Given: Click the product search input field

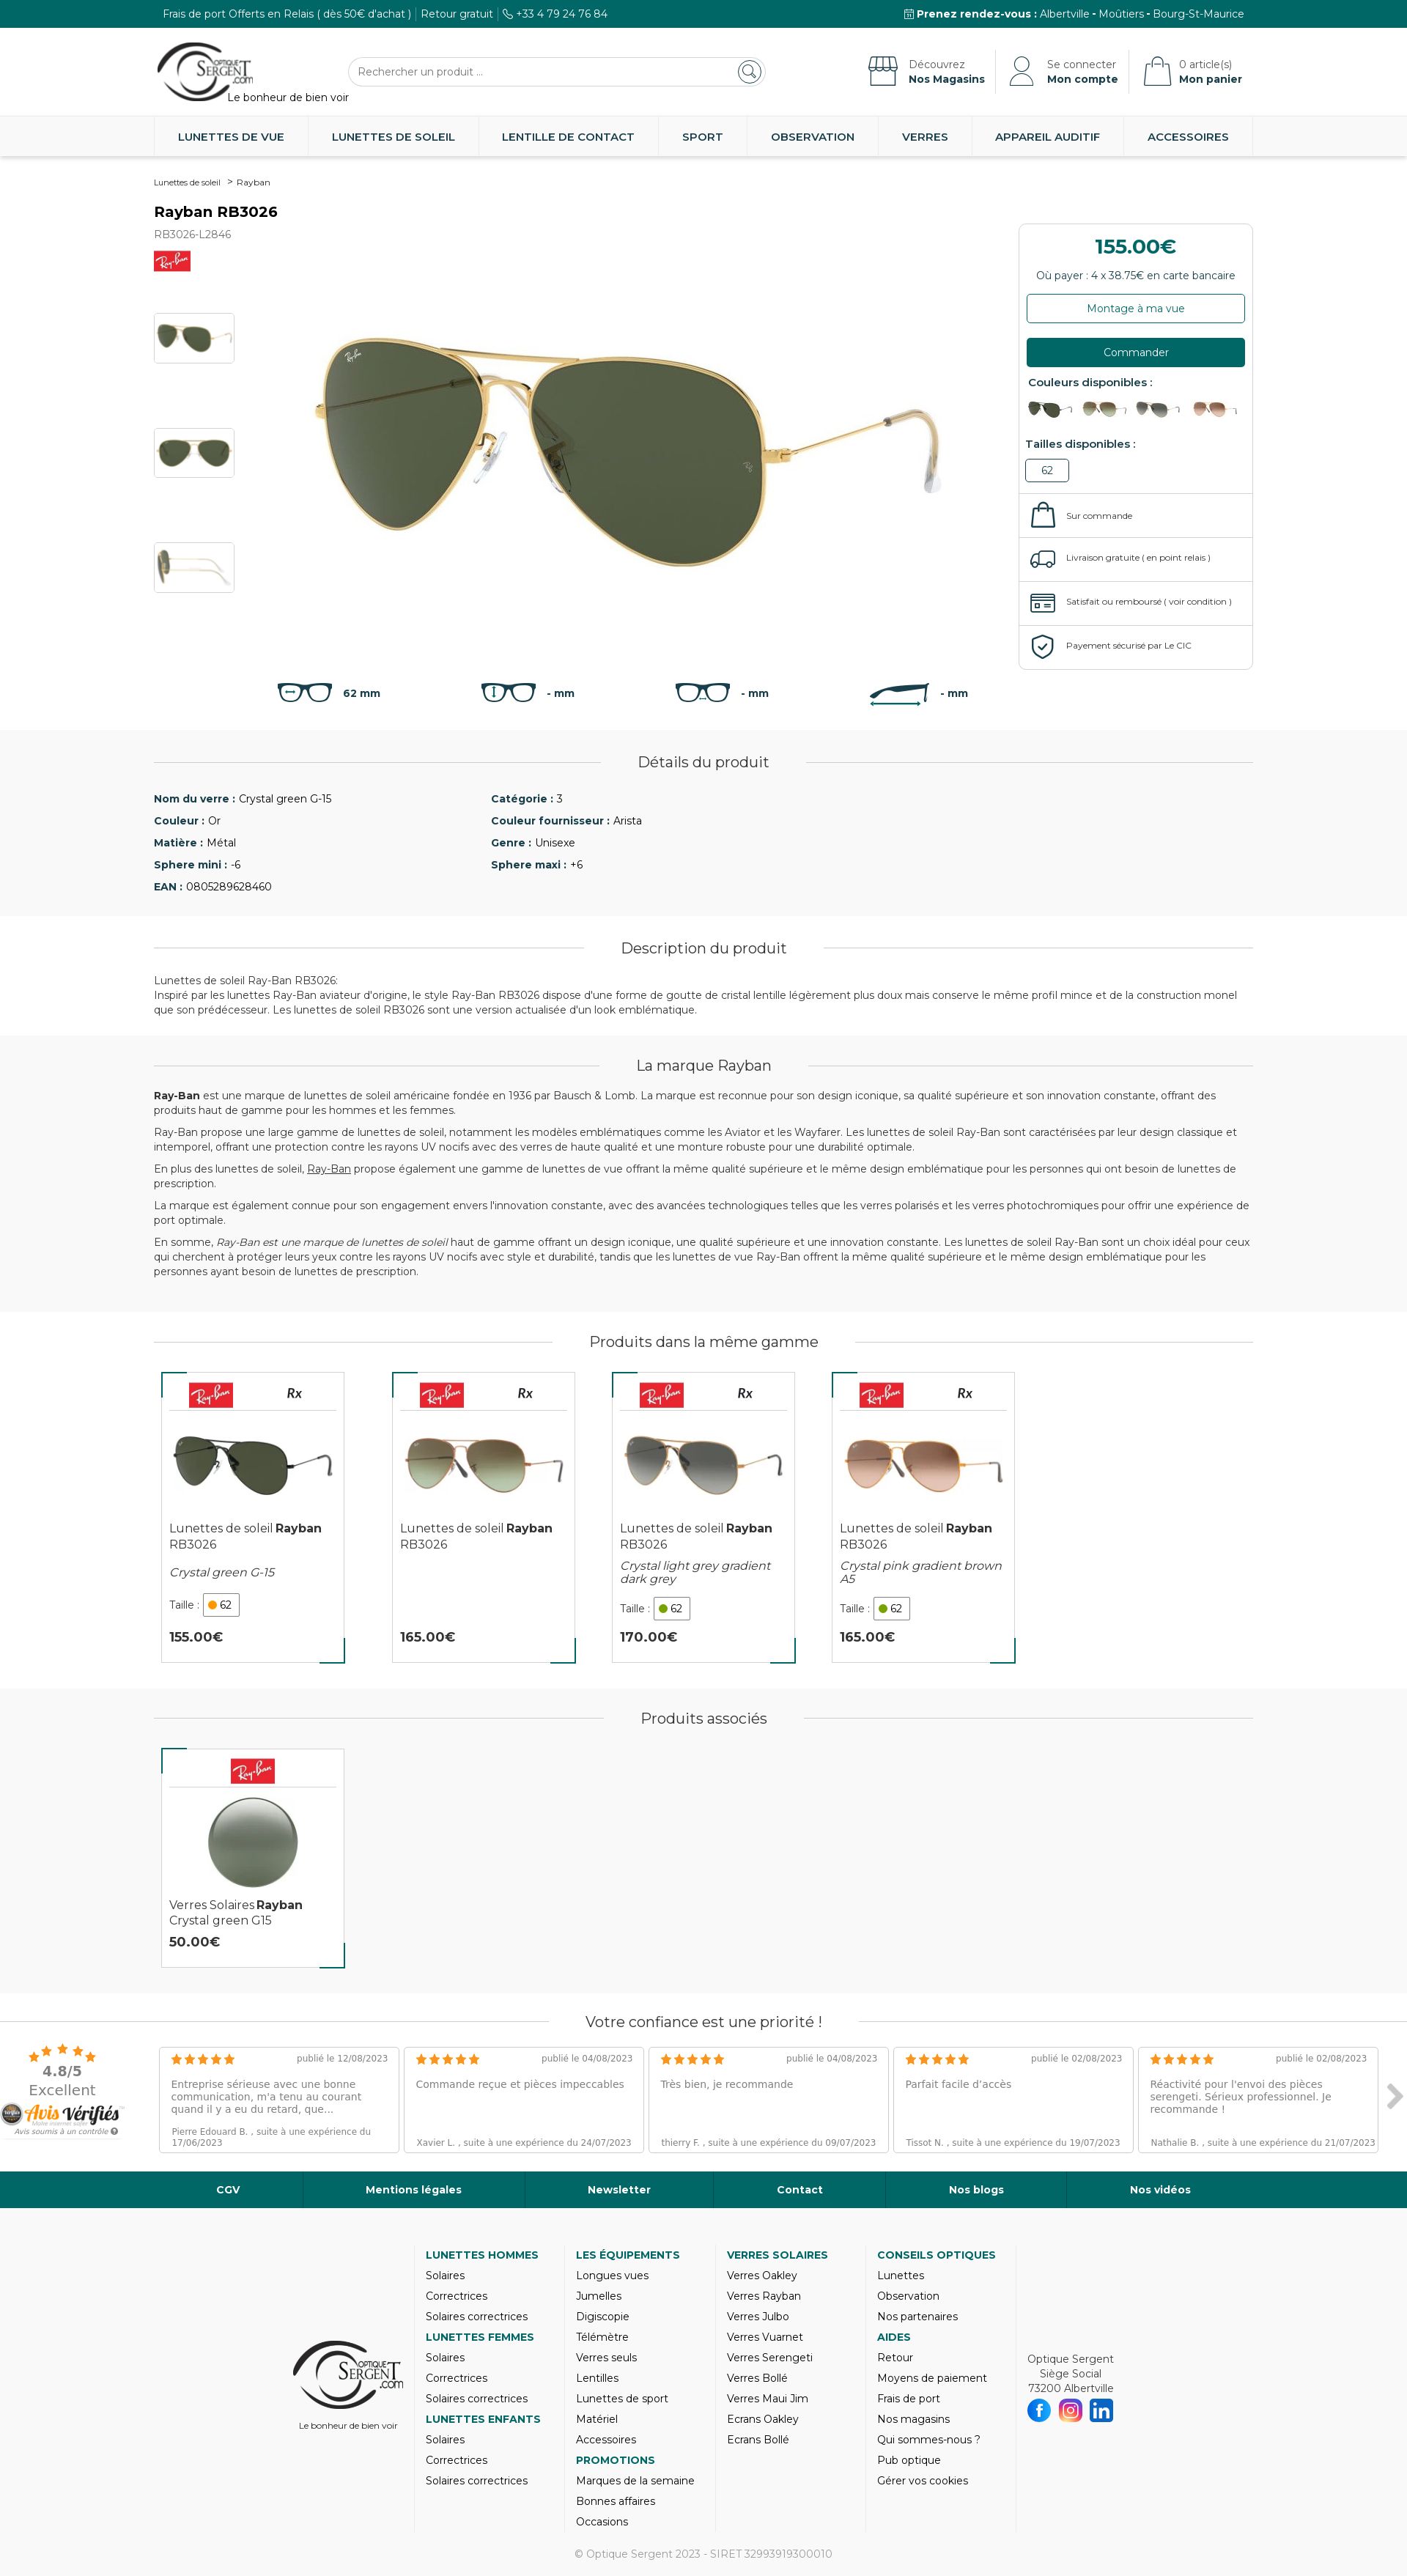Looking at the screenshot, I should (545, 72).
